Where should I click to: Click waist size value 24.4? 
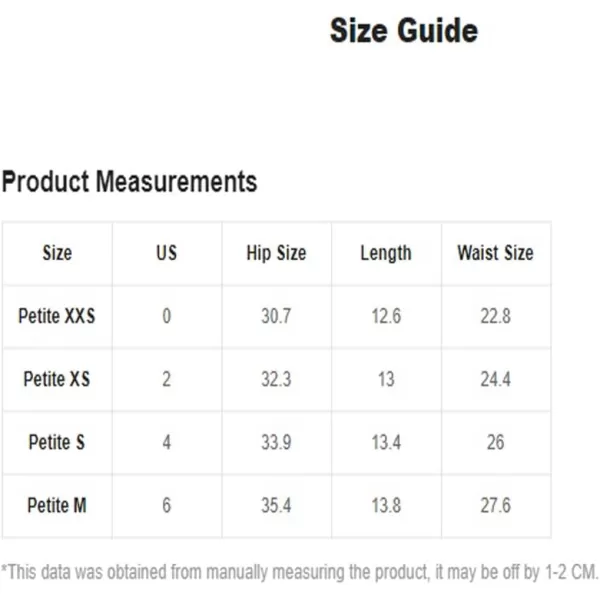coord(496,379)
